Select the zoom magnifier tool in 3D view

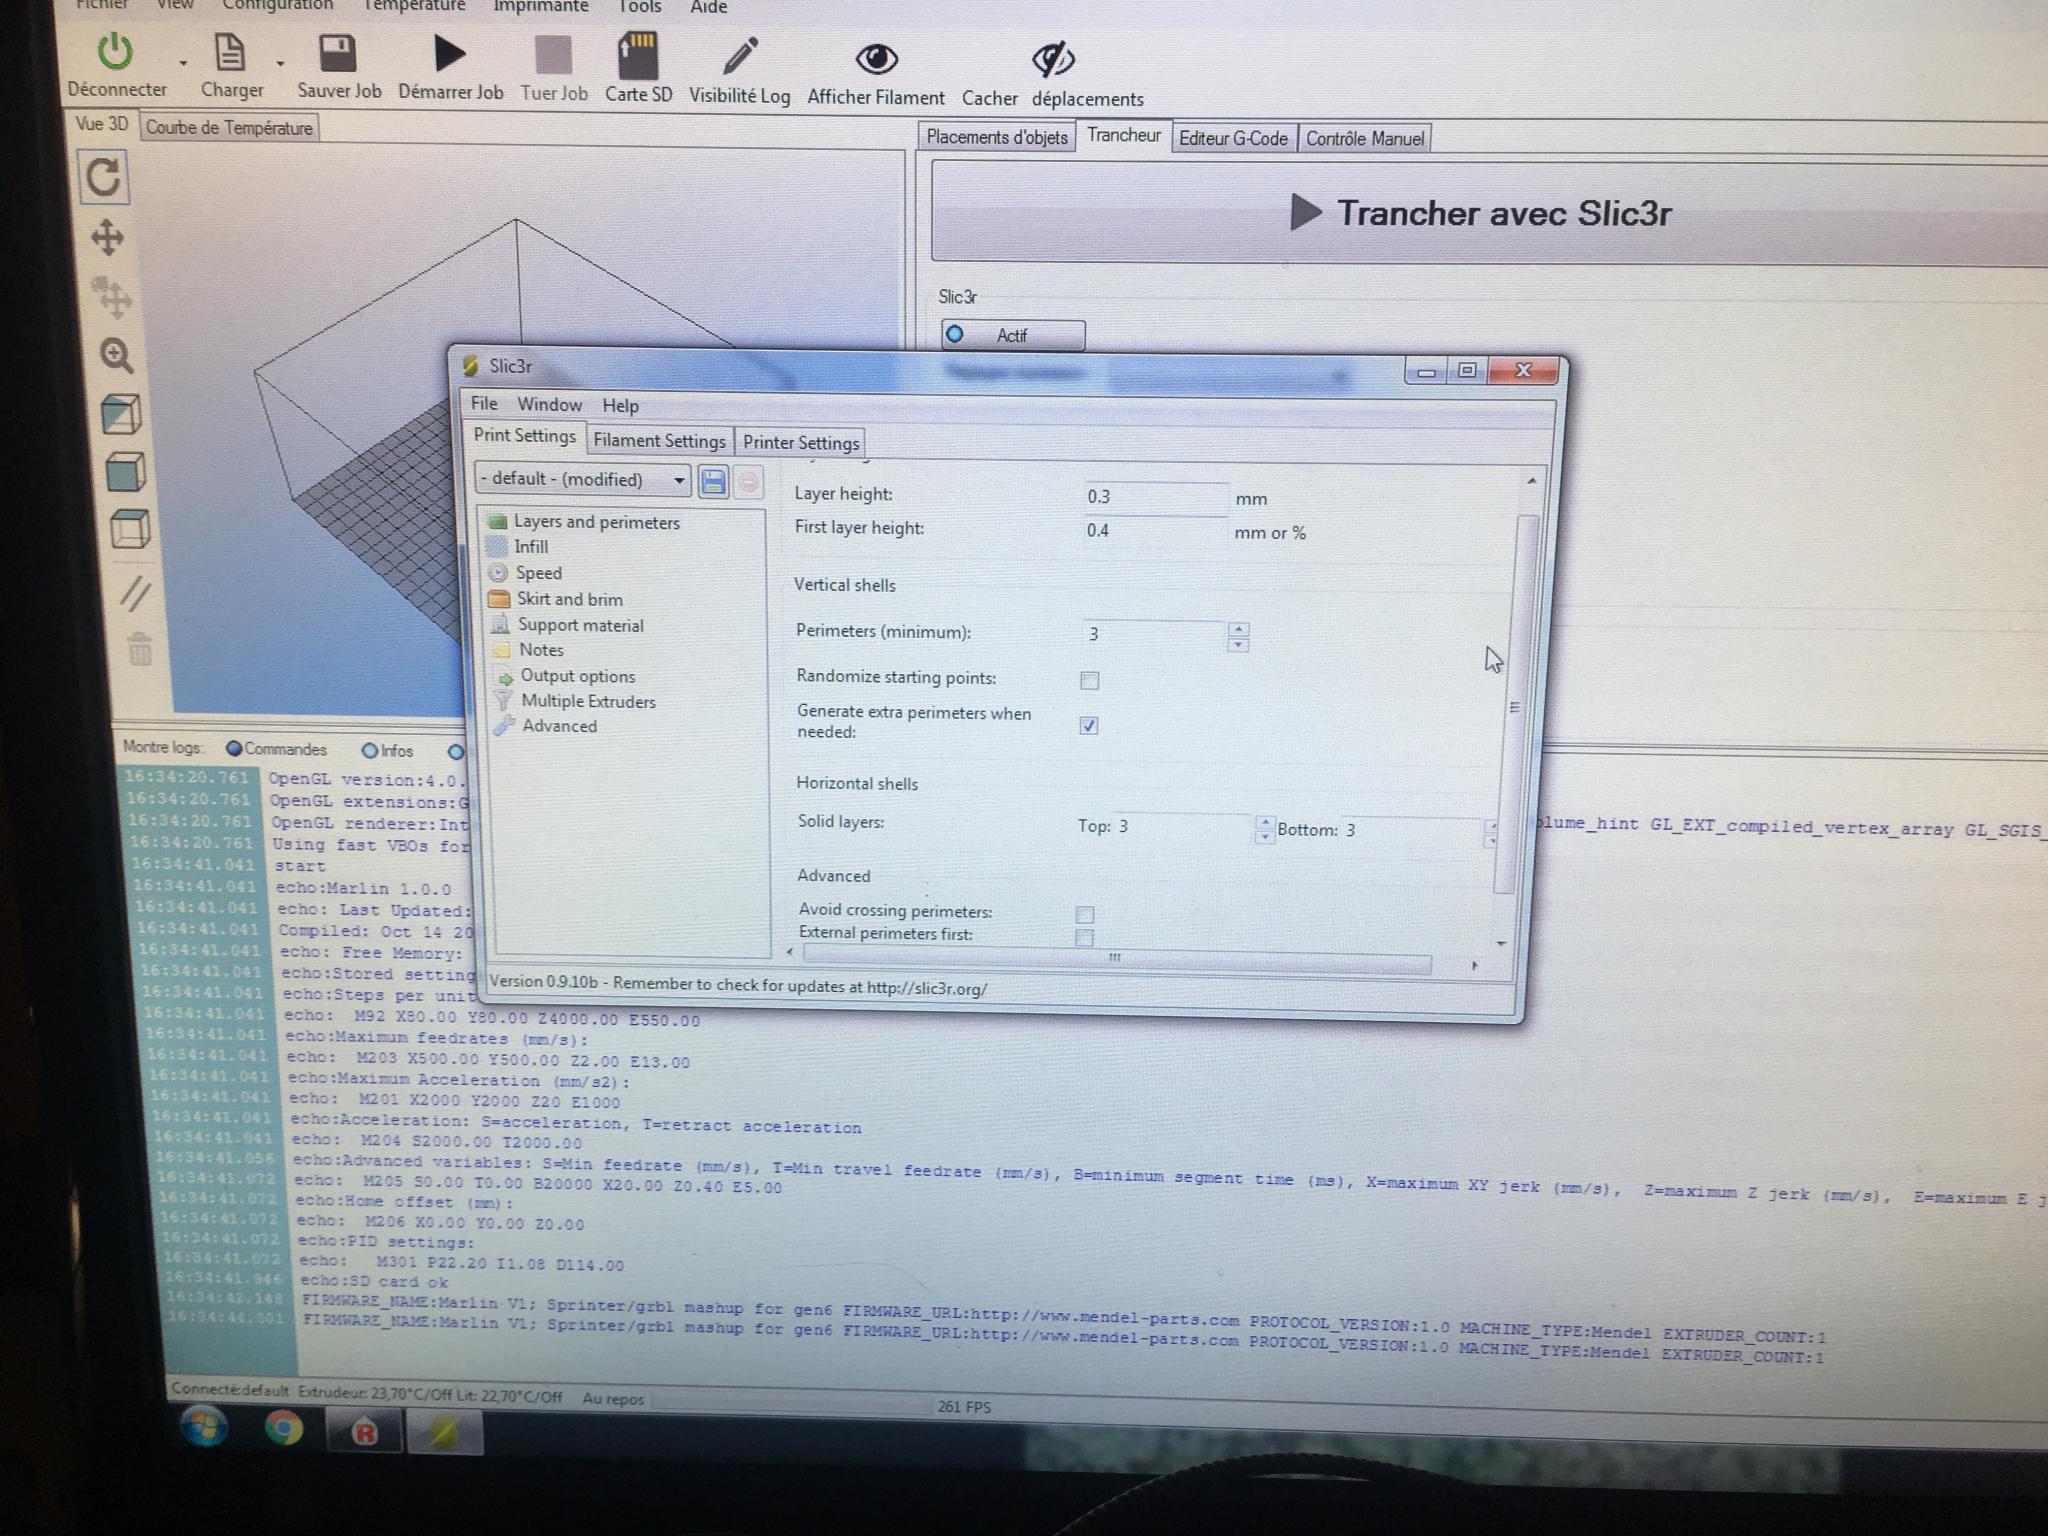pyautogui.click(x=116, y=355)
